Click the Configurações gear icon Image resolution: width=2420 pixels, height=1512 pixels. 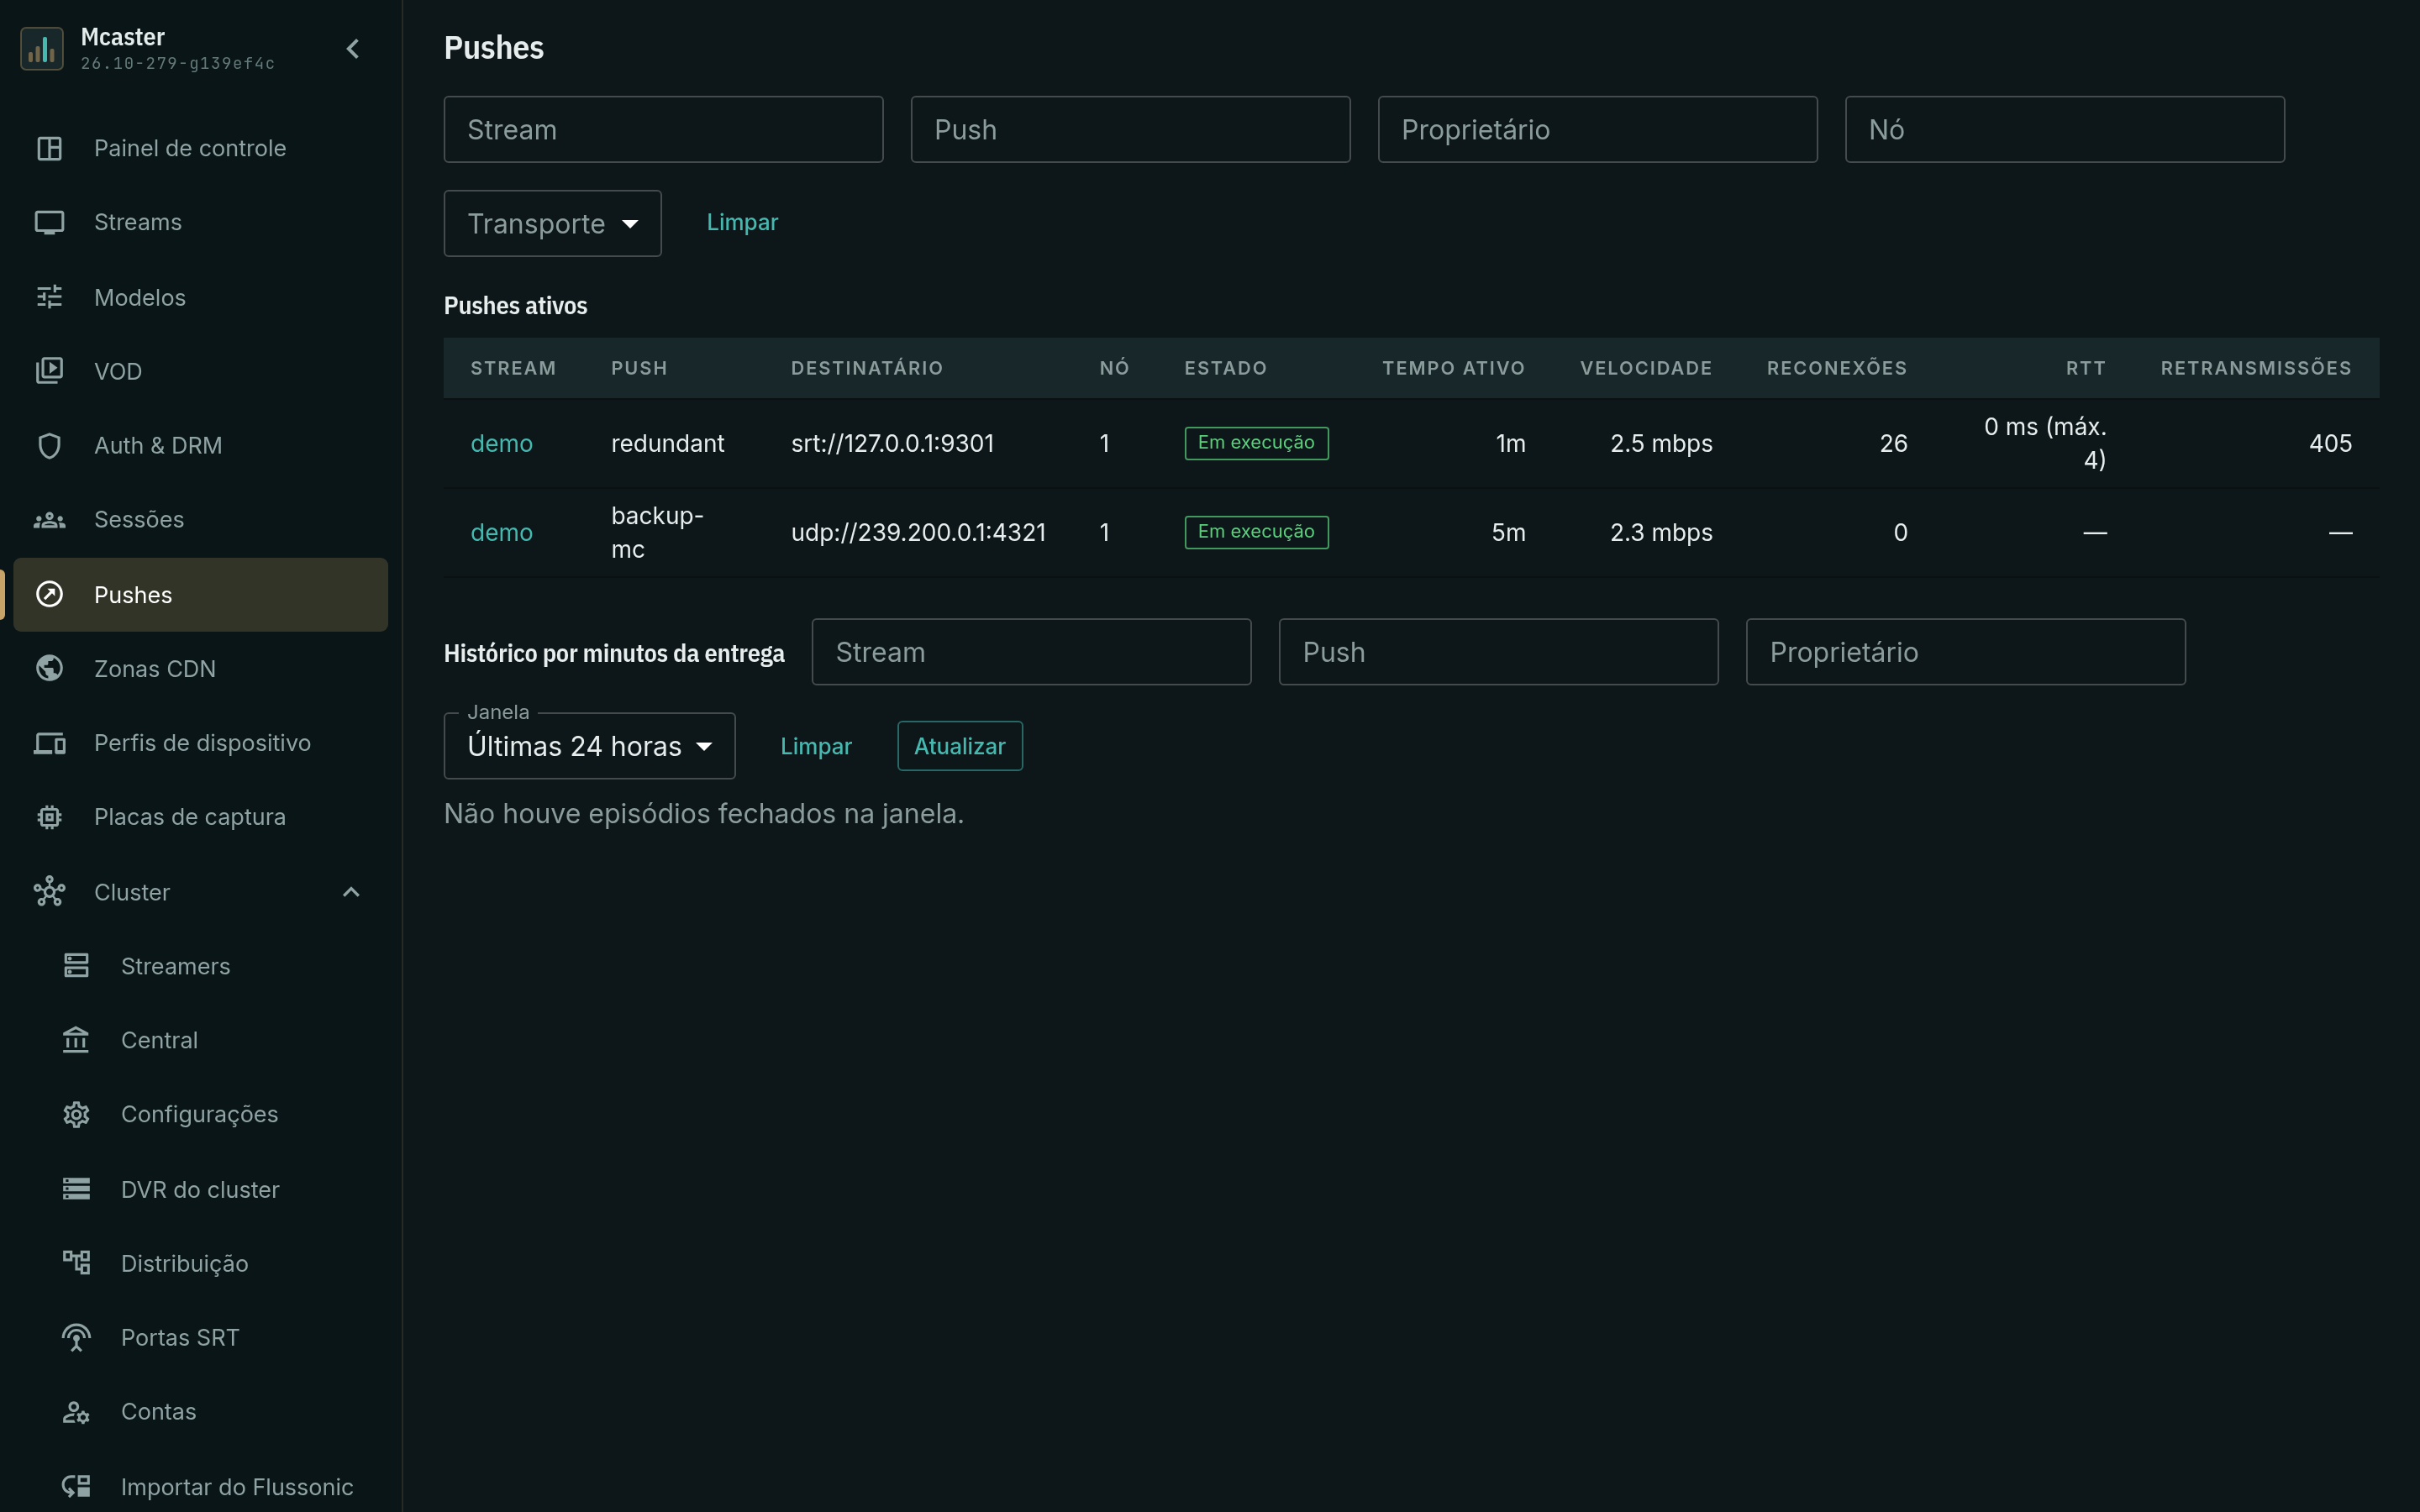[76, 1114]
